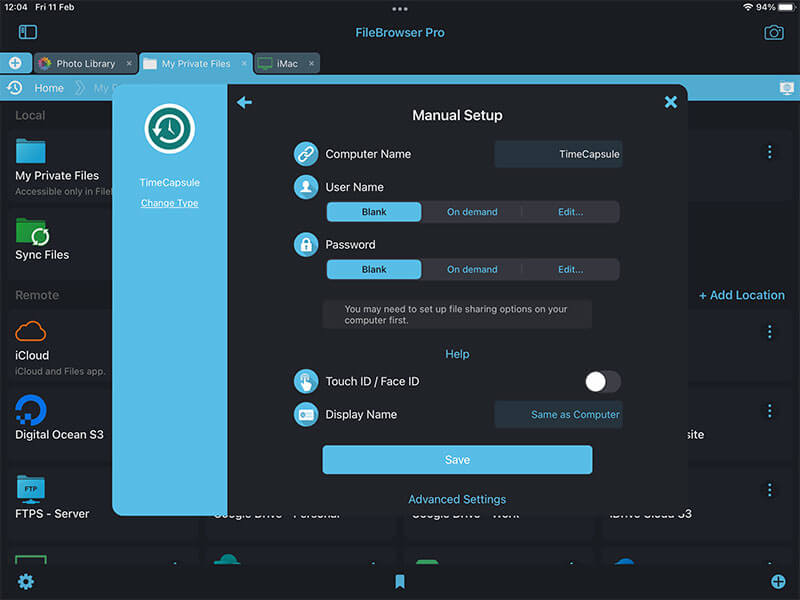Click the bottom-right add plus icon

tap(778, 582)
